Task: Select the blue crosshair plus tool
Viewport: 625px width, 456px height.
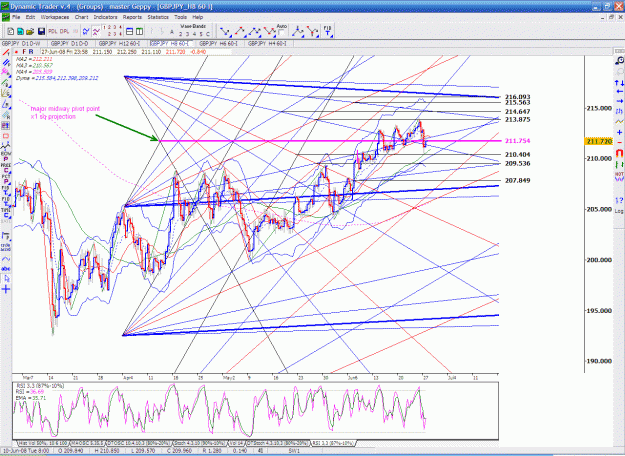Action: (x=6, y=290)
